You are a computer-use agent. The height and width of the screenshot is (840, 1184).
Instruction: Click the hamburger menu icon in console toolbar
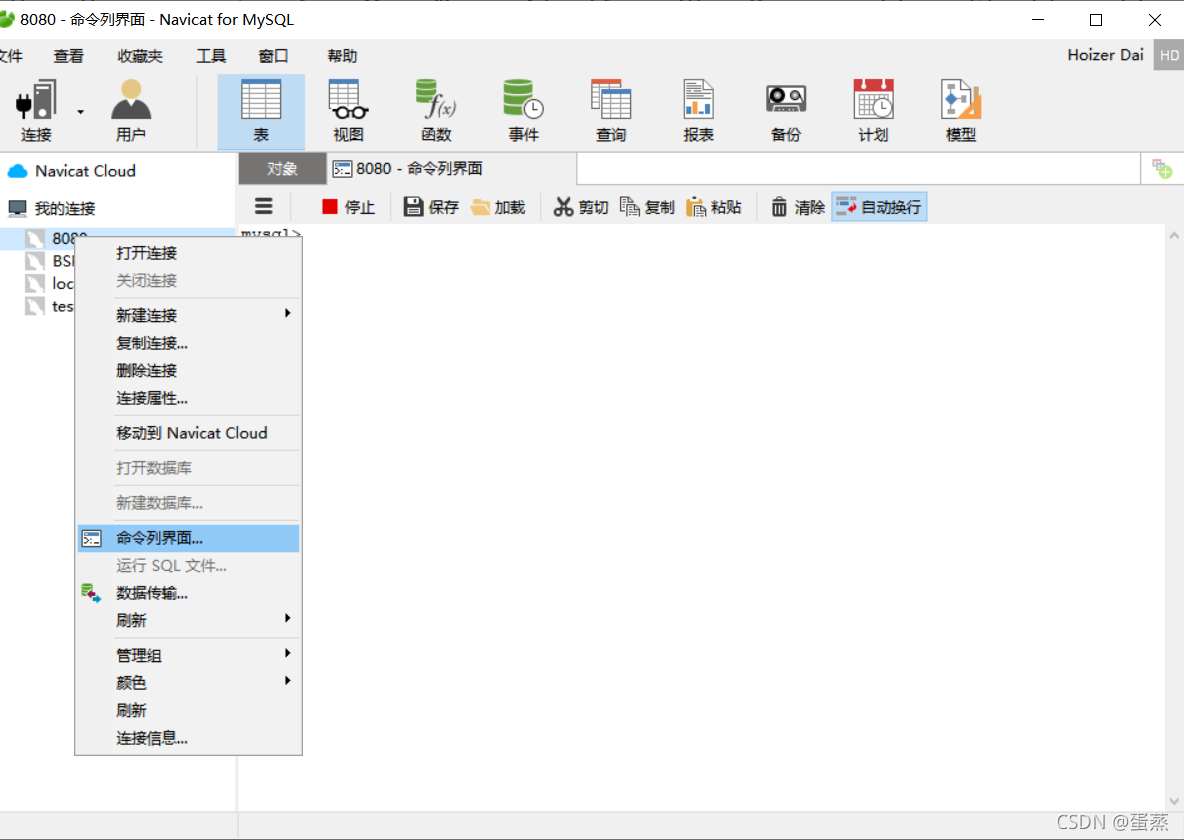point(264,206)
